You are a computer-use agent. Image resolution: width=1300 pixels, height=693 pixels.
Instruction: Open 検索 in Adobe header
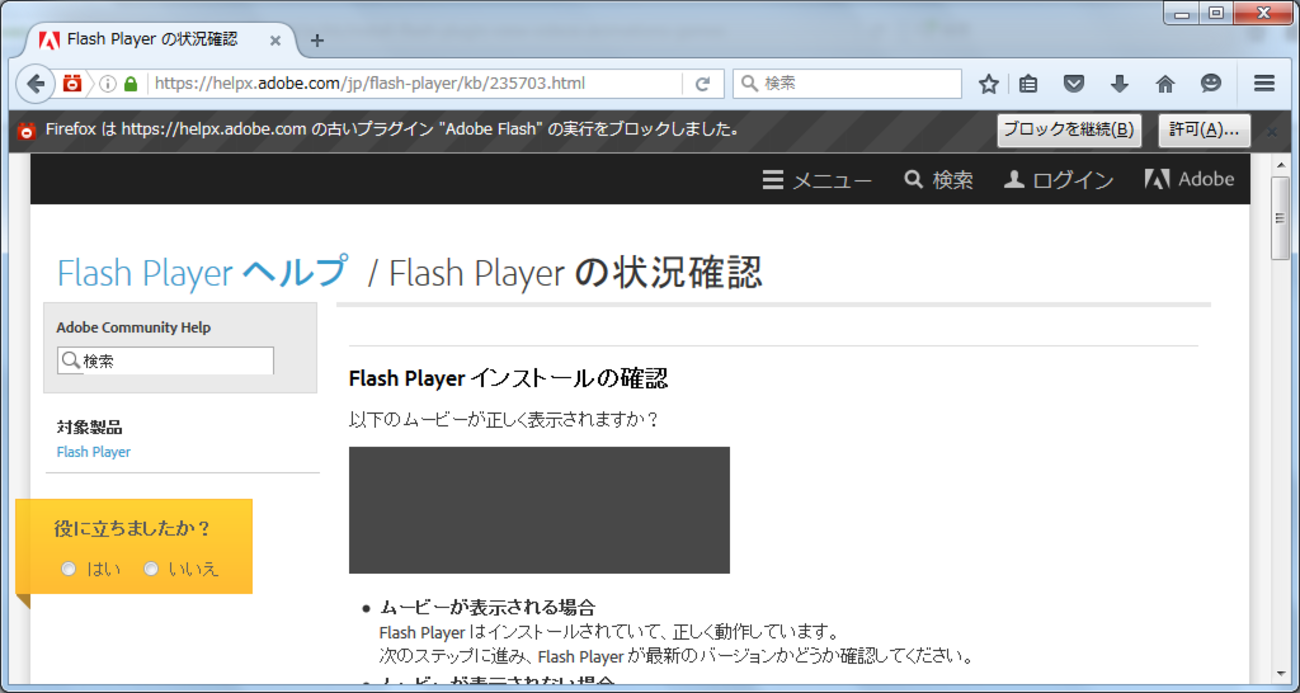(938, 180)
